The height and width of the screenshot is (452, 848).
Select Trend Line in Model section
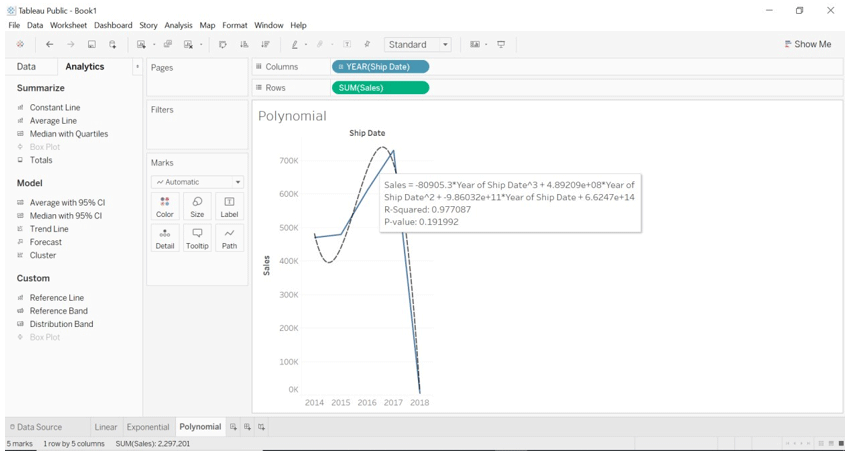click(49, 229)
